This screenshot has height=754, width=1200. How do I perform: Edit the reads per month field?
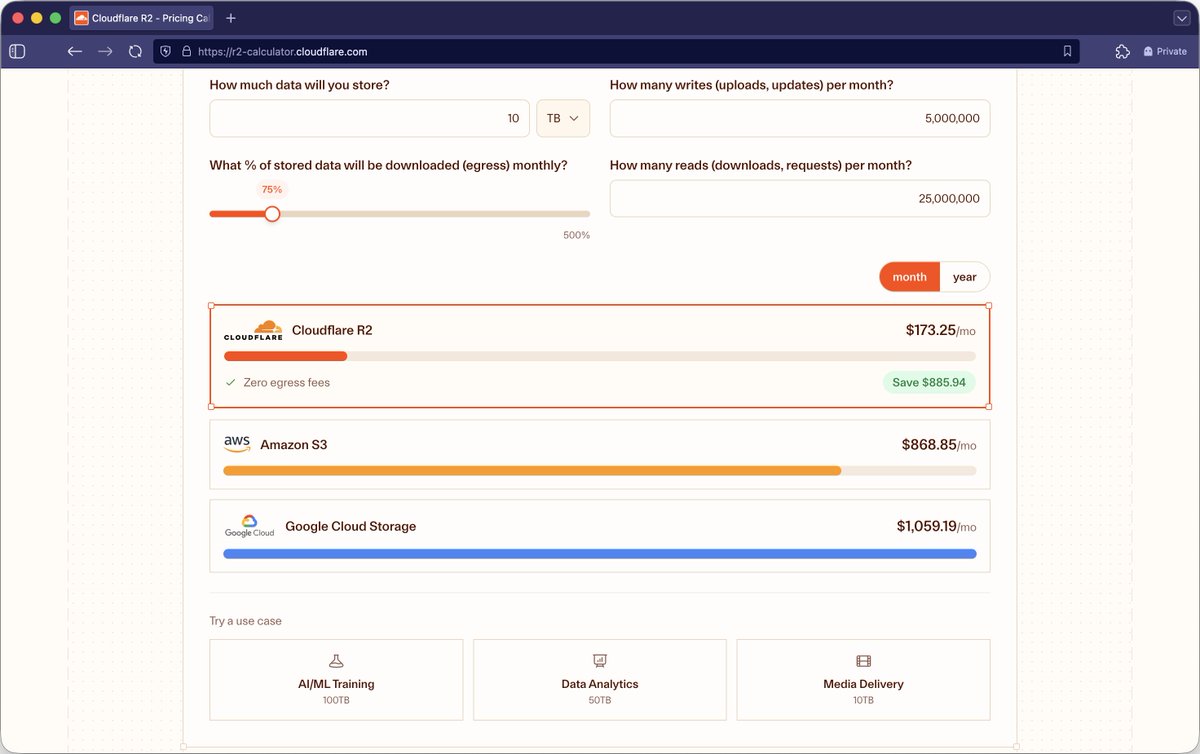[800, 199]
